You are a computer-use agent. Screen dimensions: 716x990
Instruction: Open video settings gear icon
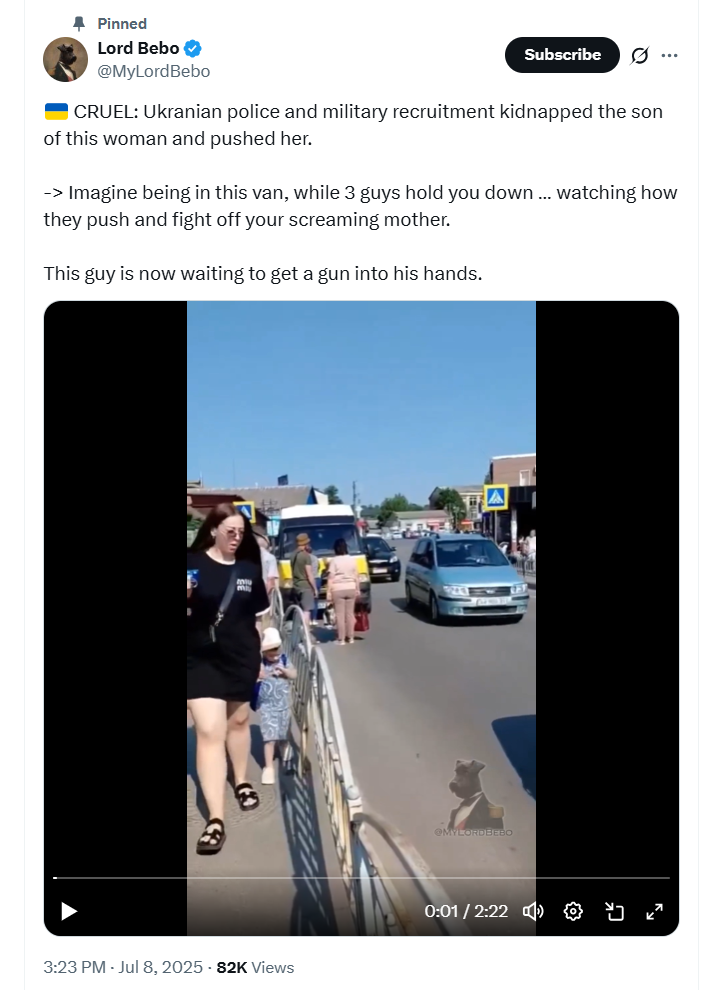click(573, 911)
